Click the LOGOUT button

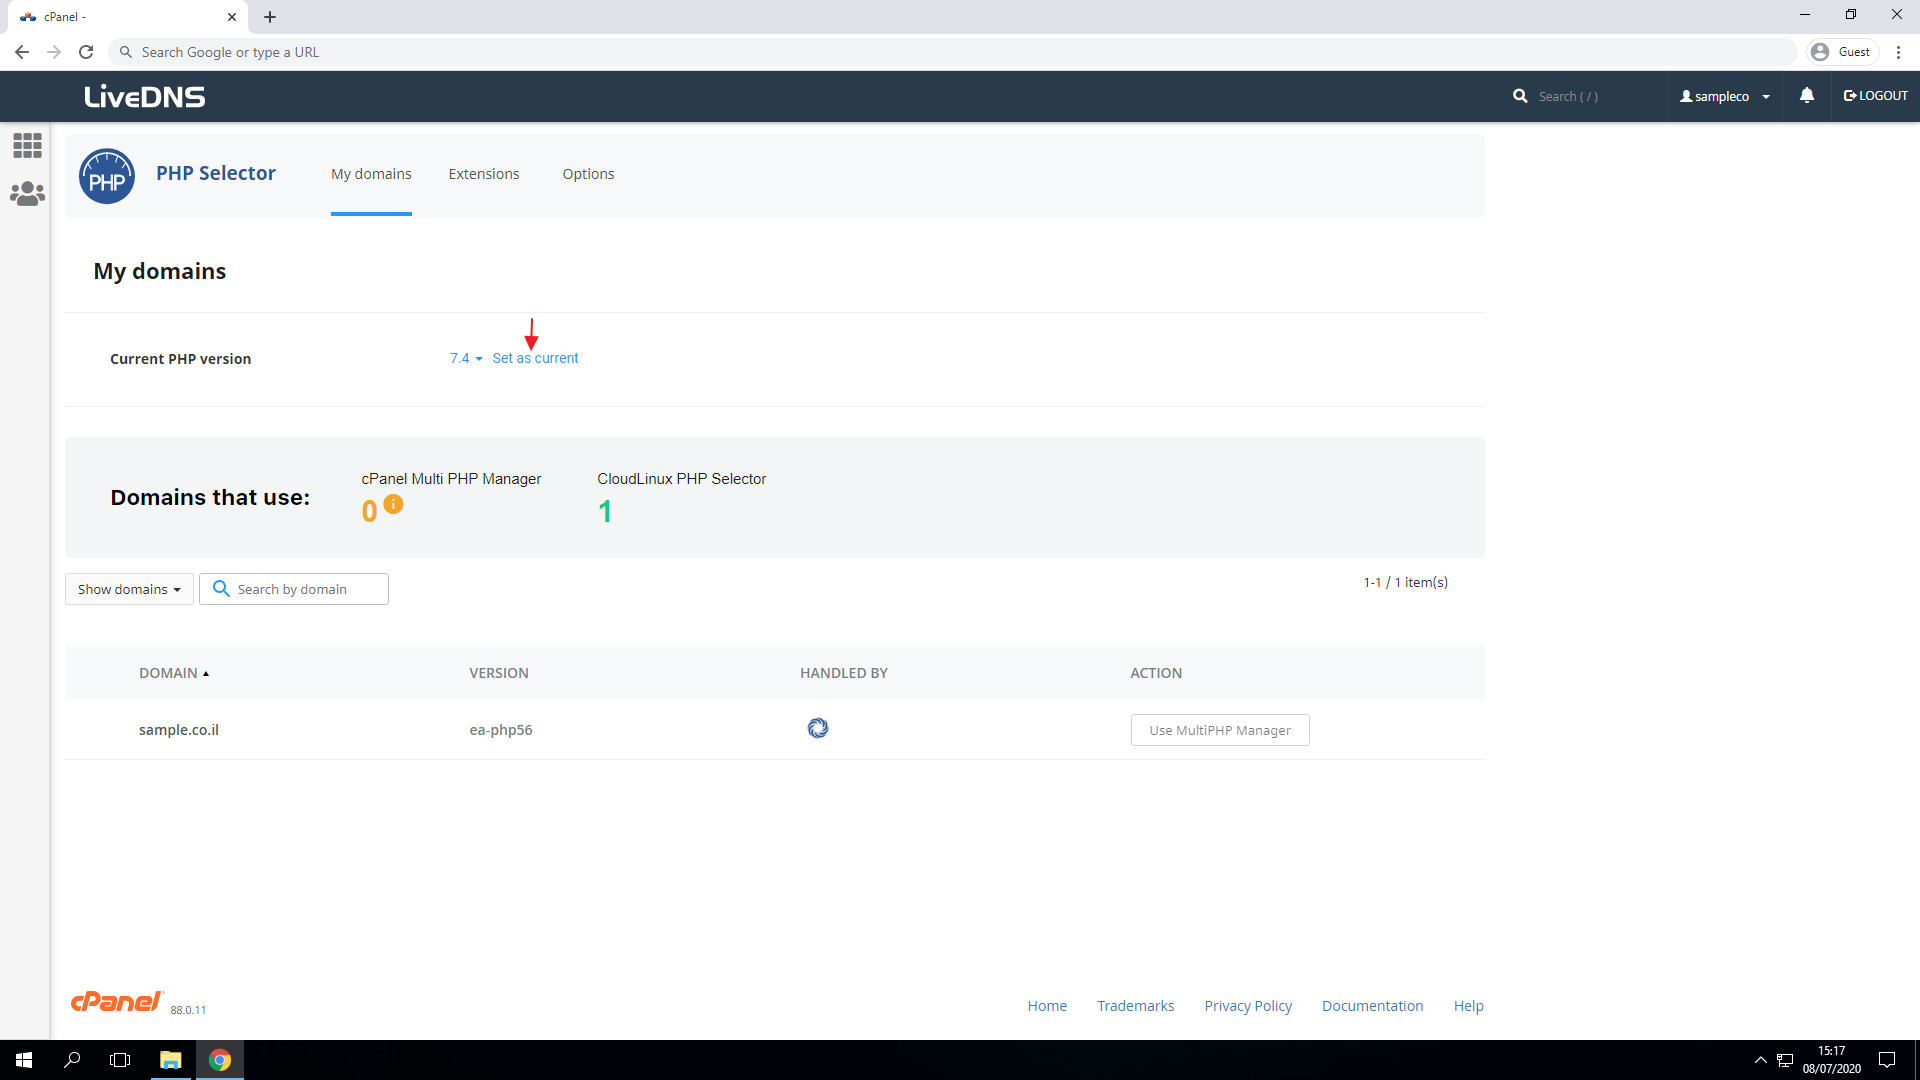pyautogui.click(x=1875, y=96)
